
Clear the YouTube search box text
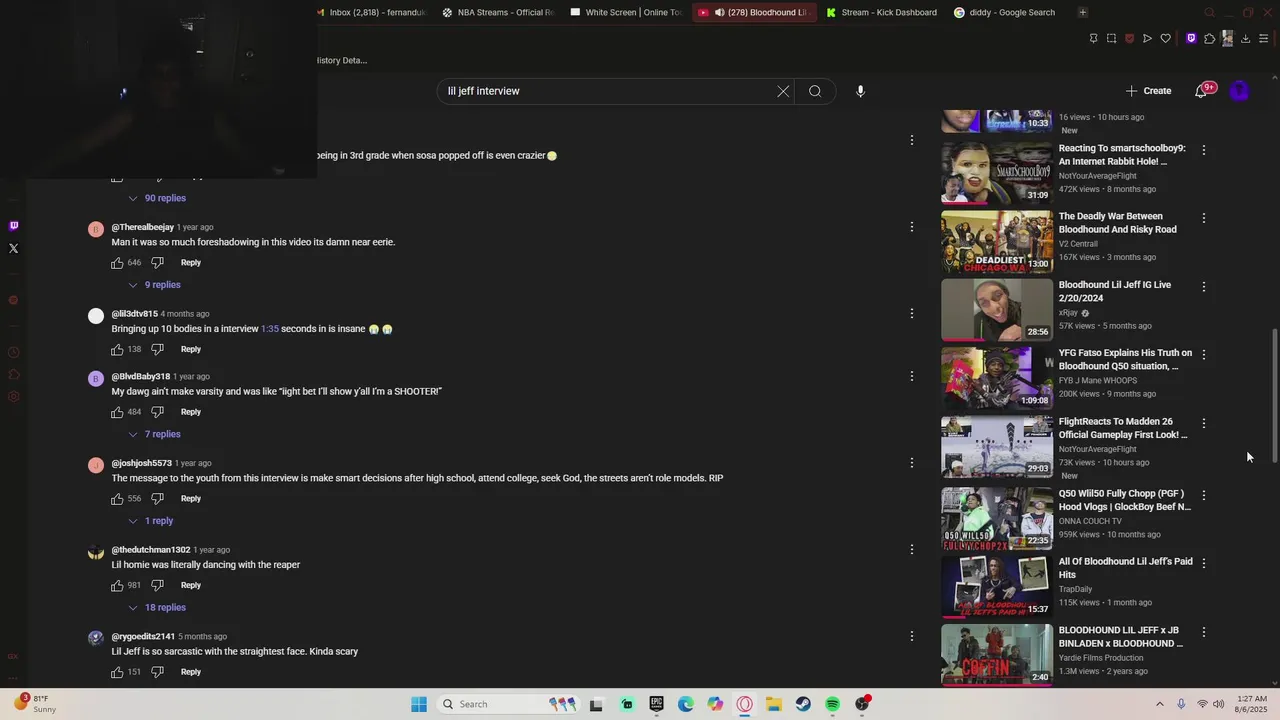(783, 91)
